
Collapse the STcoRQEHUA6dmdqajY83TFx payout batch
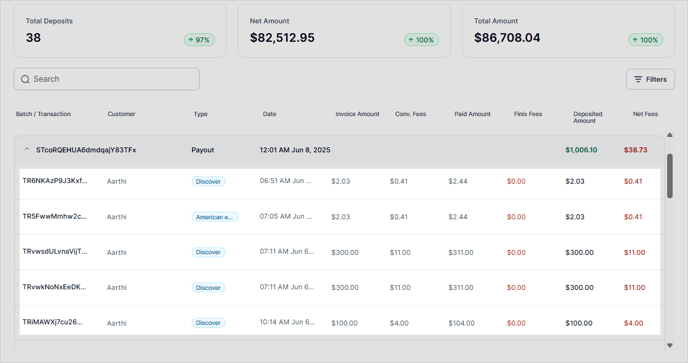coord(27,150)
